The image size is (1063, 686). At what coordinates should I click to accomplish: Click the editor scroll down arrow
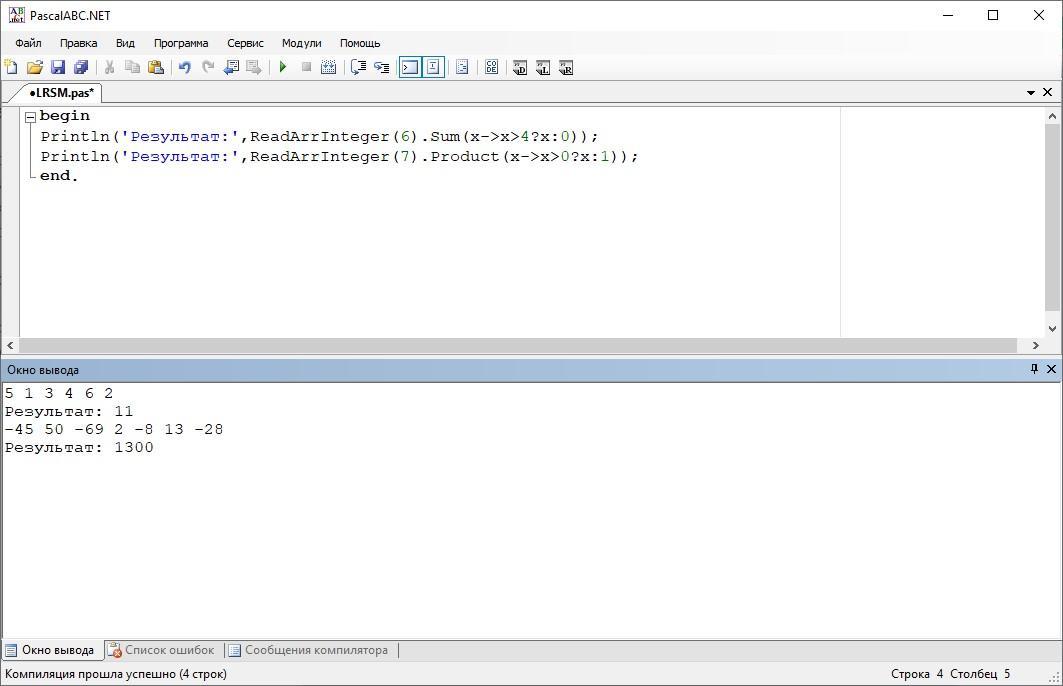click(x=1052, y=329)
